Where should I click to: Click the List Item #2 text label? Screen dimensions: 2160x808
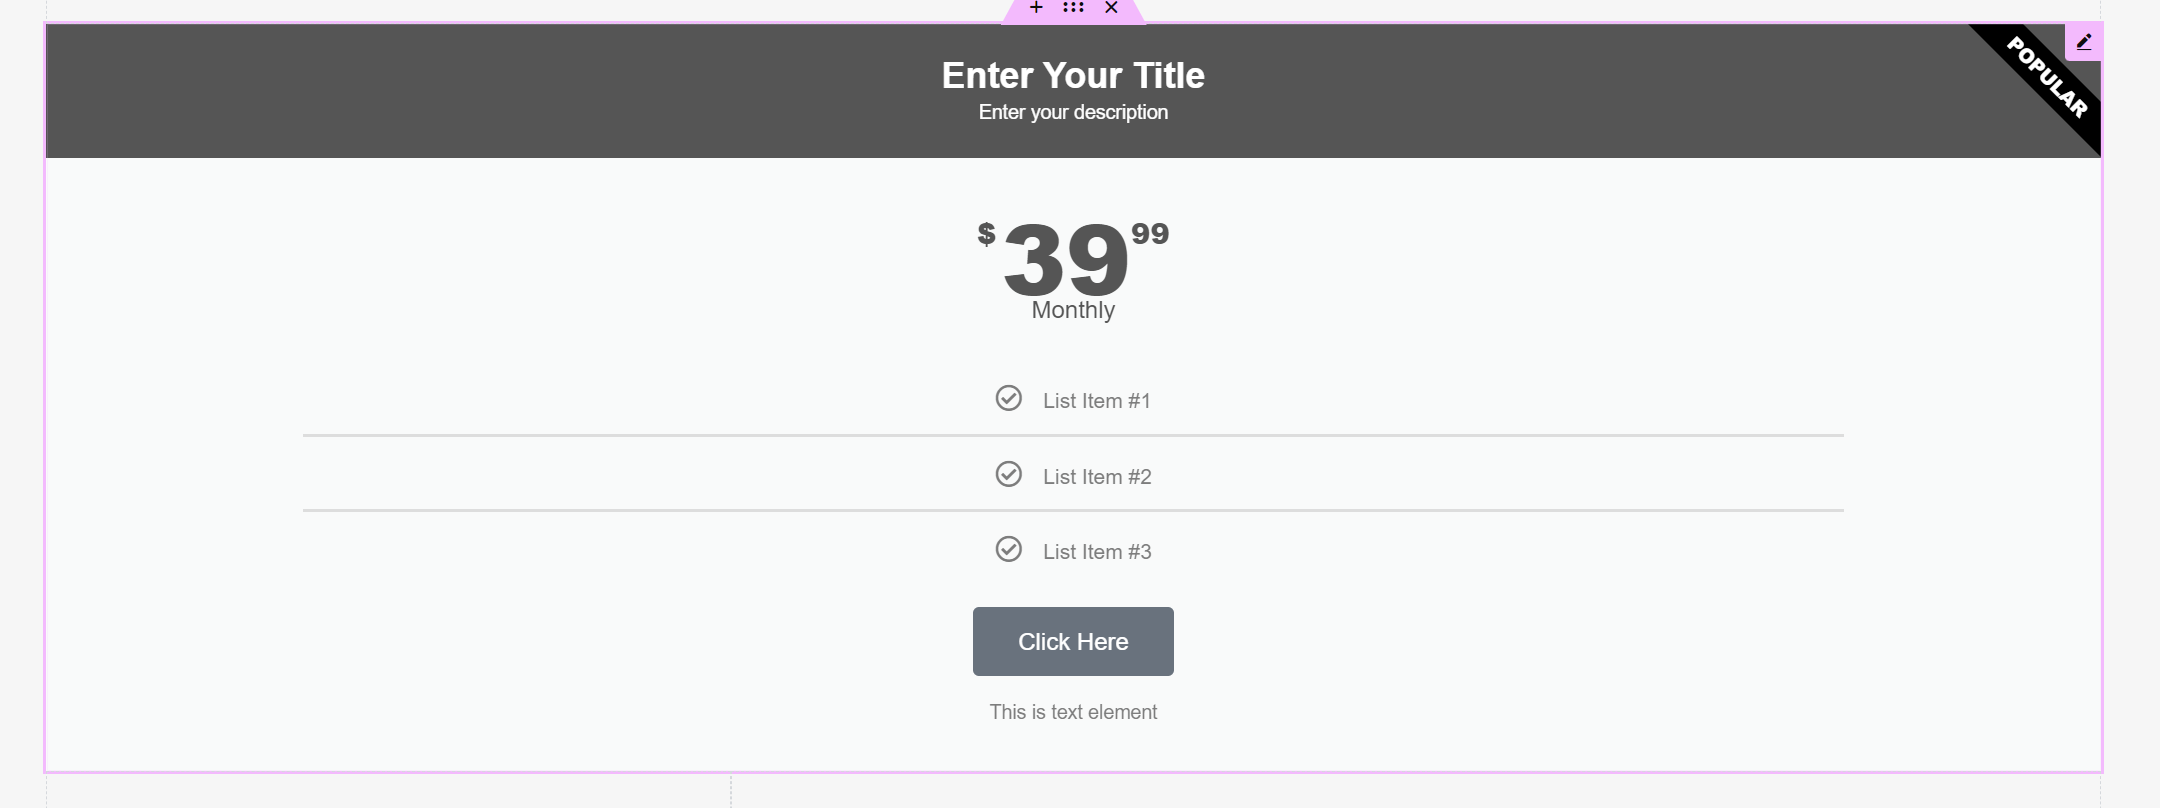(x=1097, y=476)
